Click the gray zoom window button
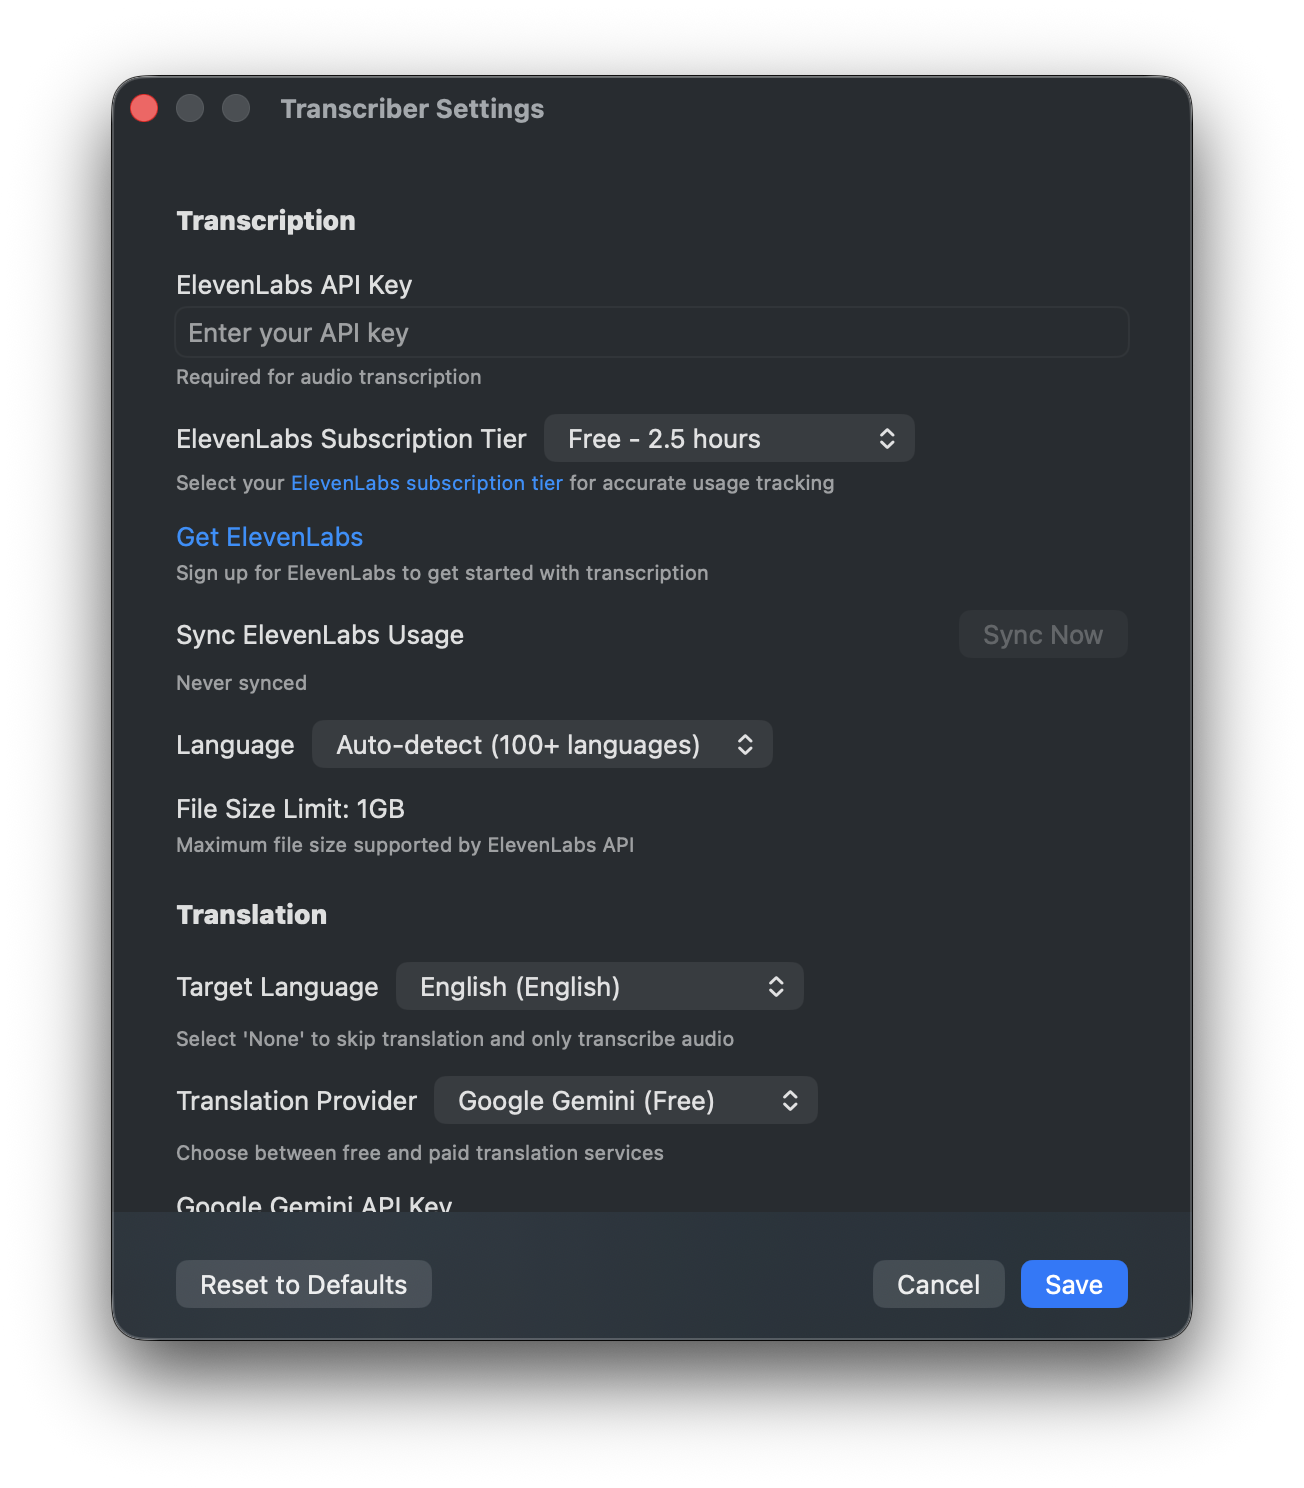Screen dimensions: 1304x1488 (x=236, y=108)
